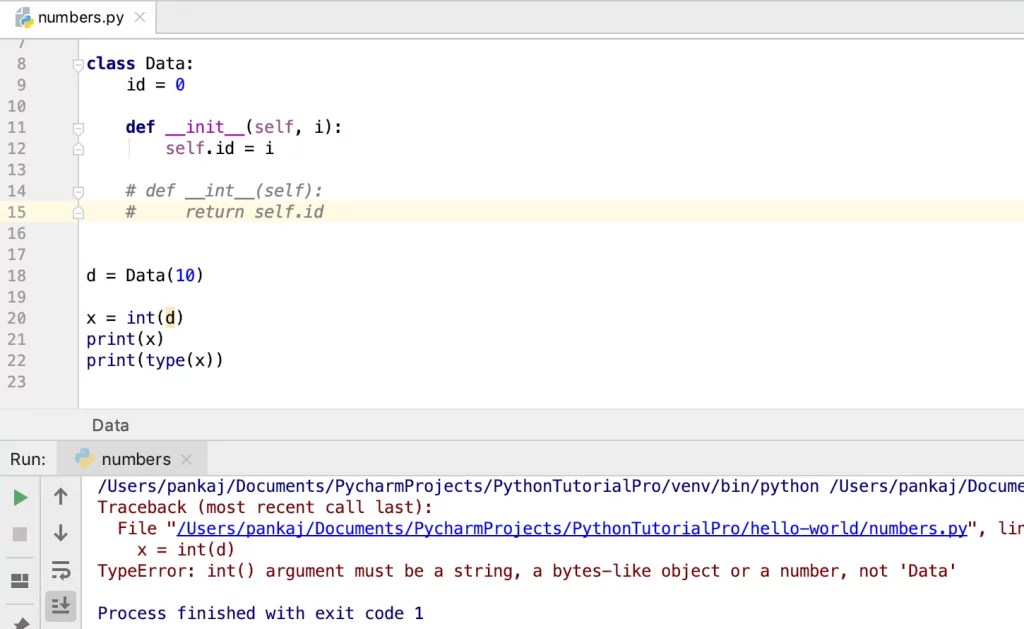Image resolution: width=1024 pixels, height=629 pixels.
Task: Click the commented 'return self.id' line
Action: point(225,212)
